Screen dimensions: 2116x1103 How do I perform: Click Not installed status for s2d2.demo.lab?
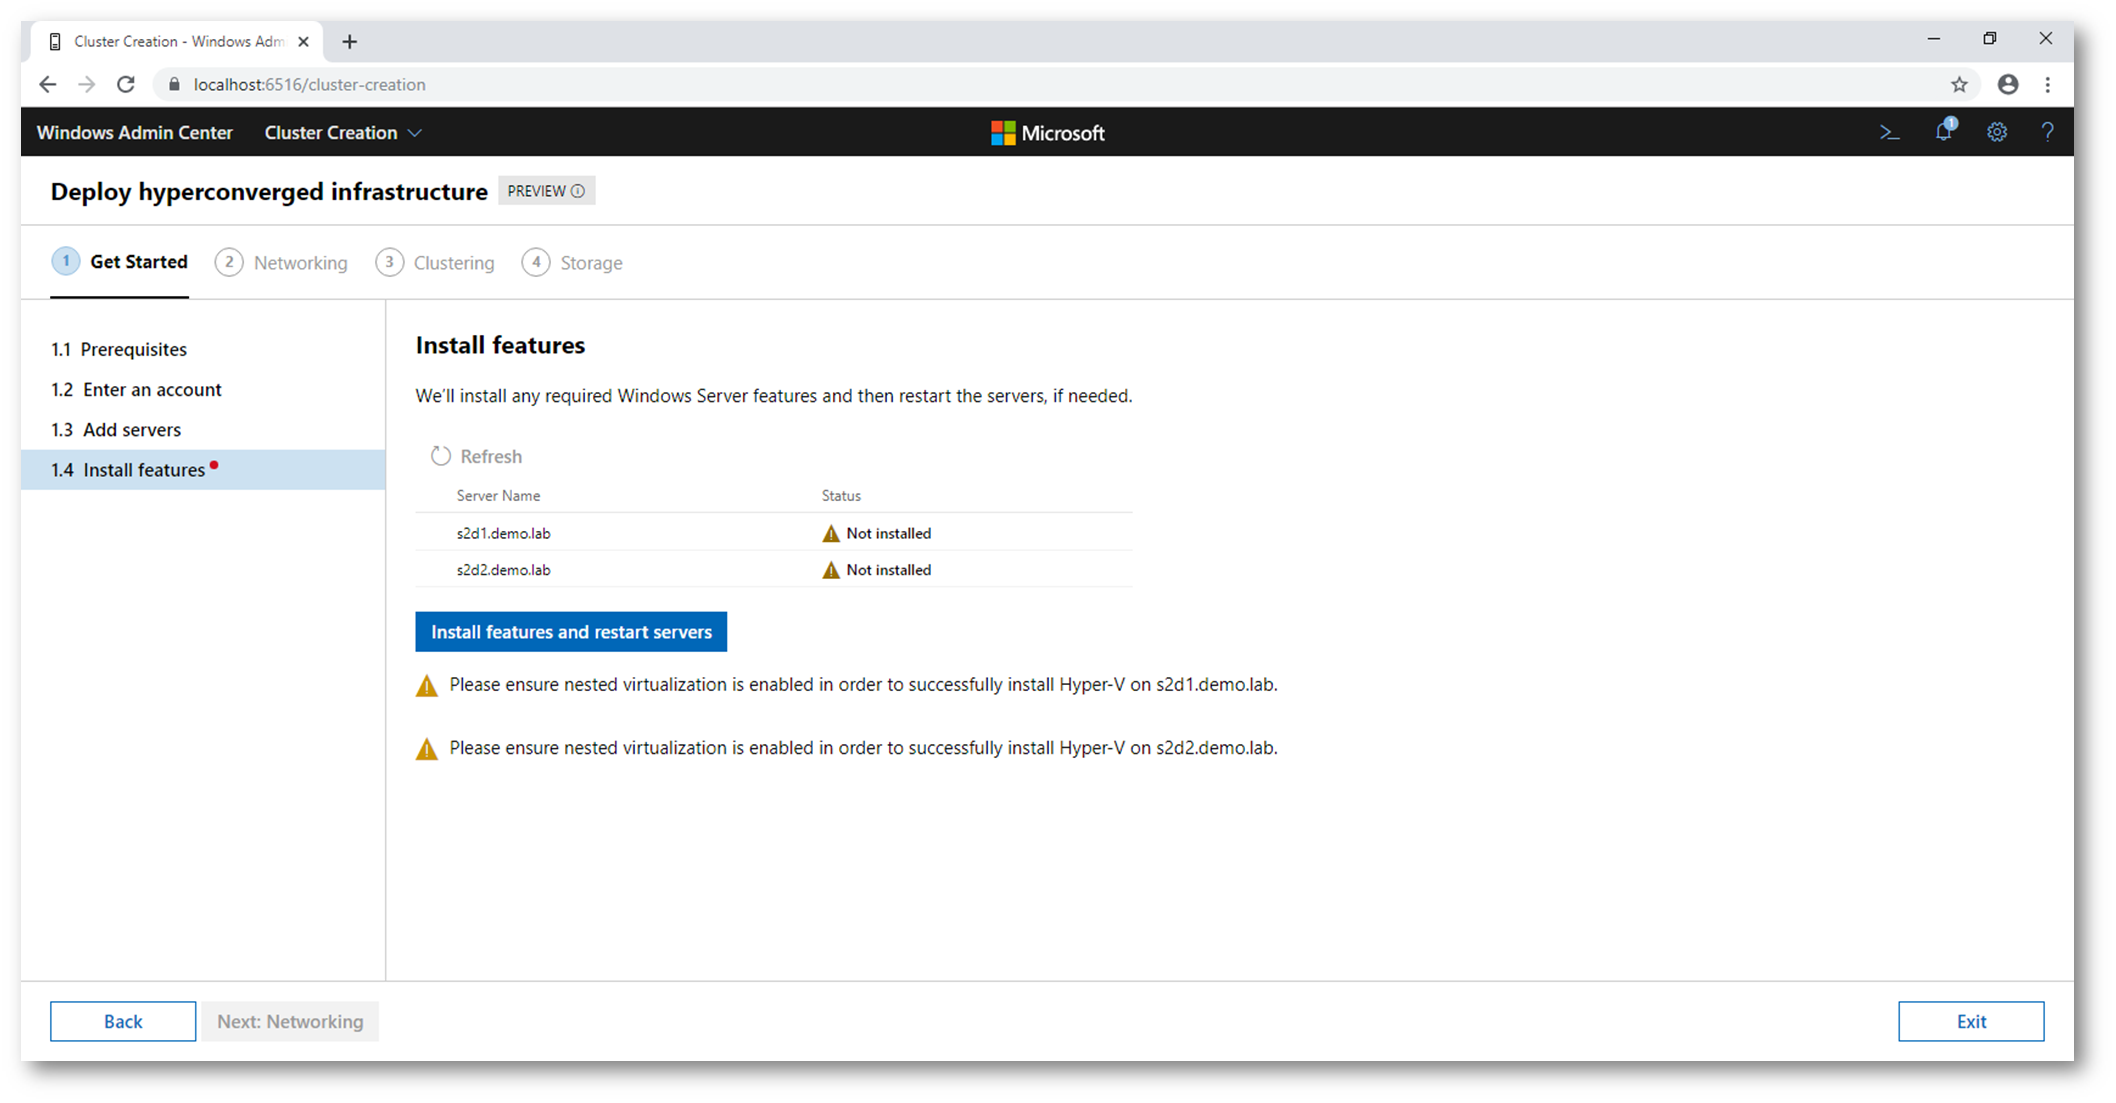877,569
